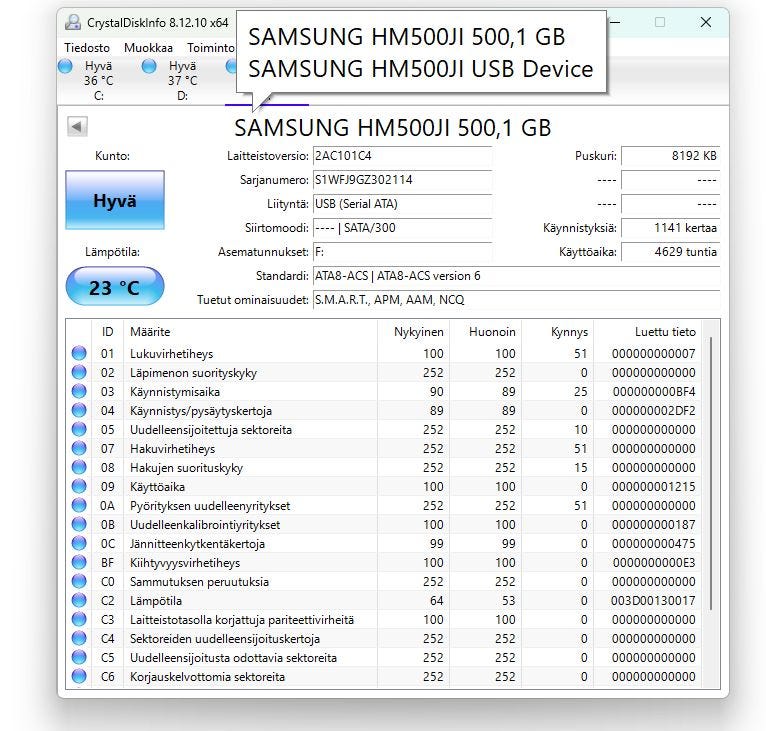This screenshot has height=731, width=766.
Task: Select the Käynnistymisaika attribute name
Action: pos(175,392)
